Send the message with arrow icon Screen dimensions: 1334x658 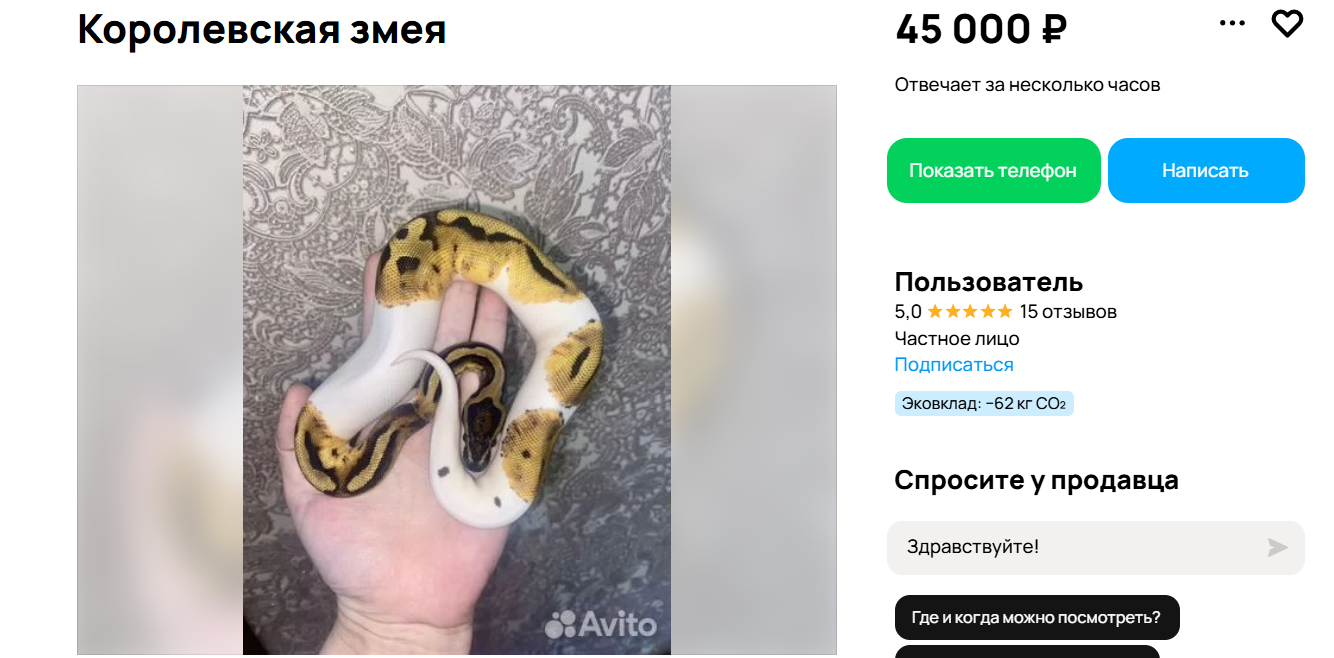coord(1277,547)
